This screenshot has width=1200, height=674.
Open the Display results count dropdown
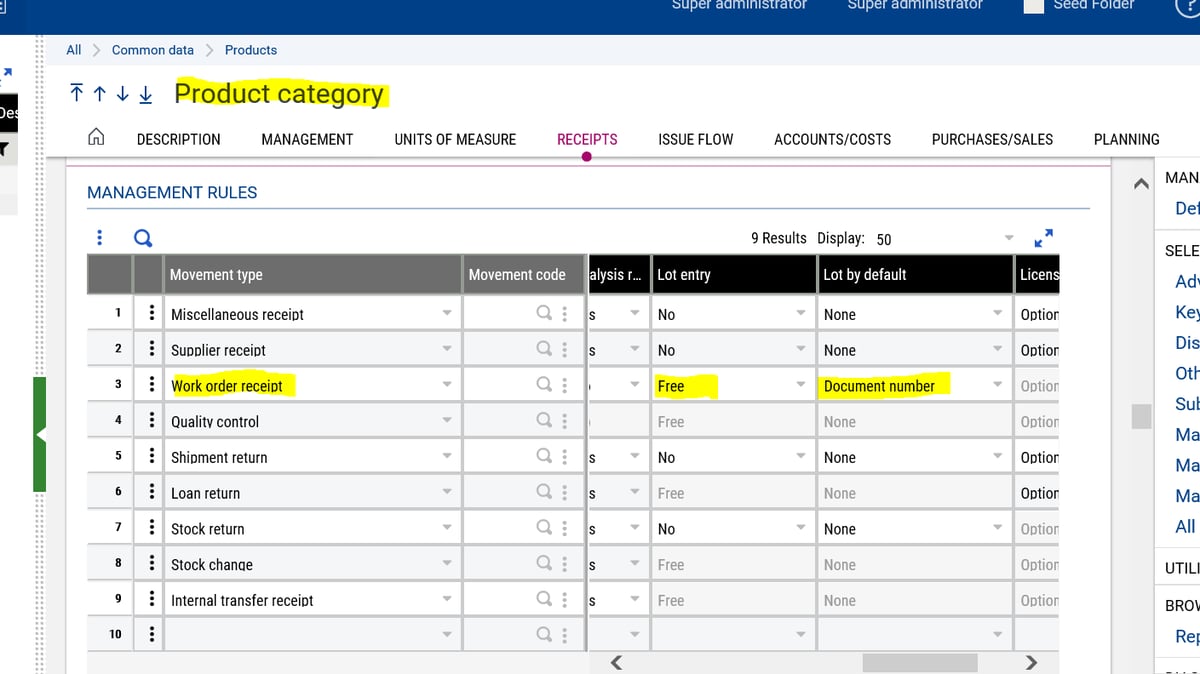1008,238
